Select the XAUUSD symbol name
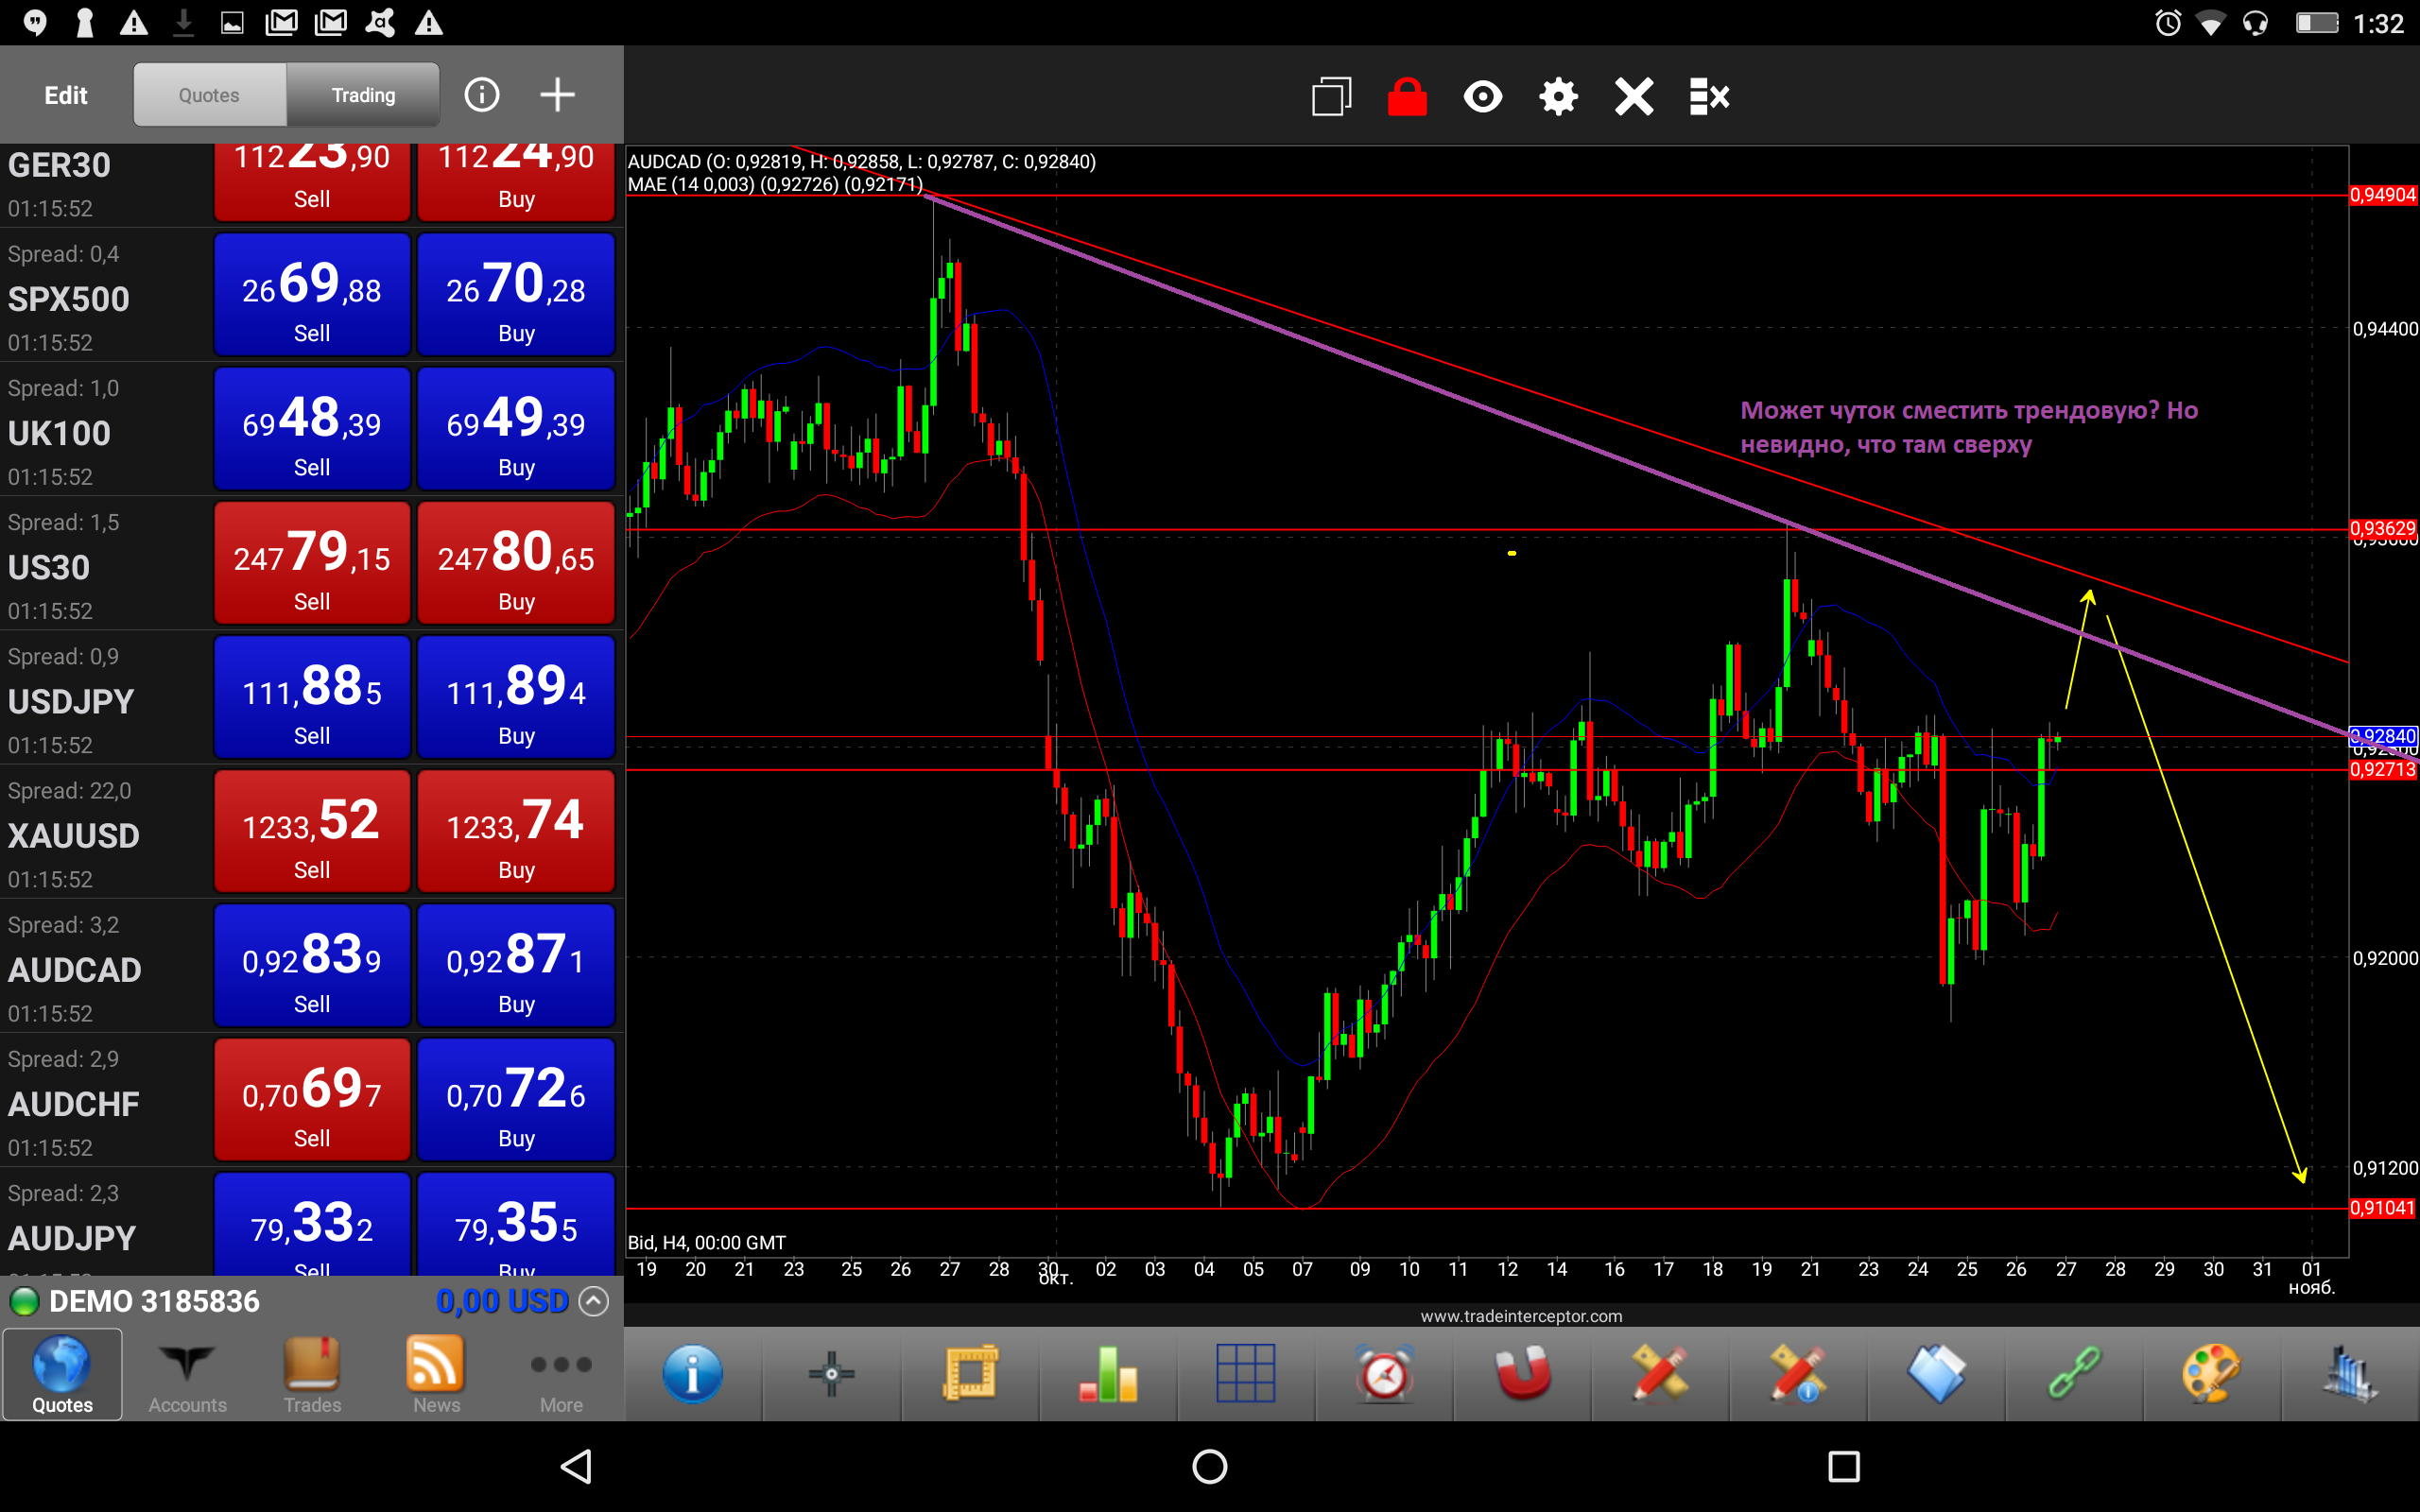The height and width of the screenshot is (1512, 2420). point(74,836)
